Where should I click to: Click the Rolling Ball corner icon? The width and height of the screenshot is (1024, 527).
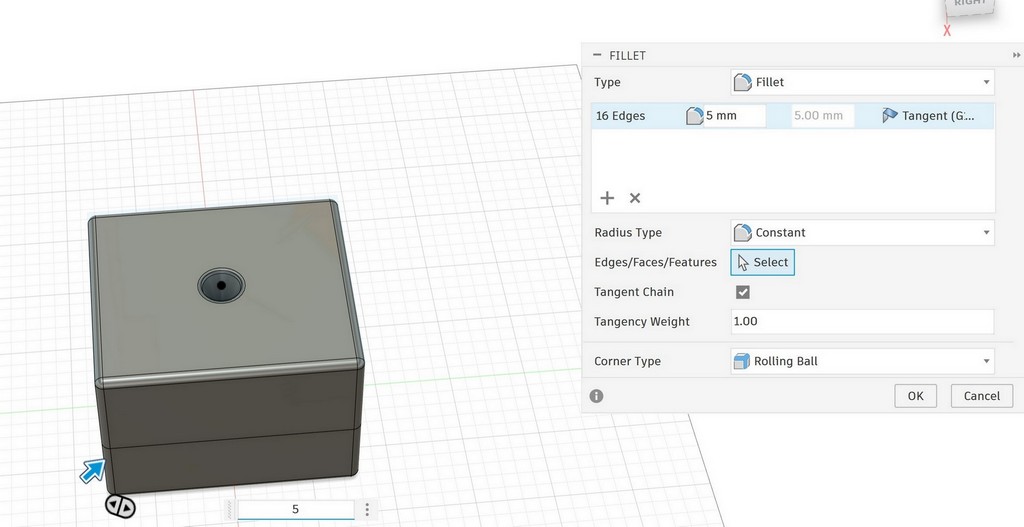click(x=742, y=361)
